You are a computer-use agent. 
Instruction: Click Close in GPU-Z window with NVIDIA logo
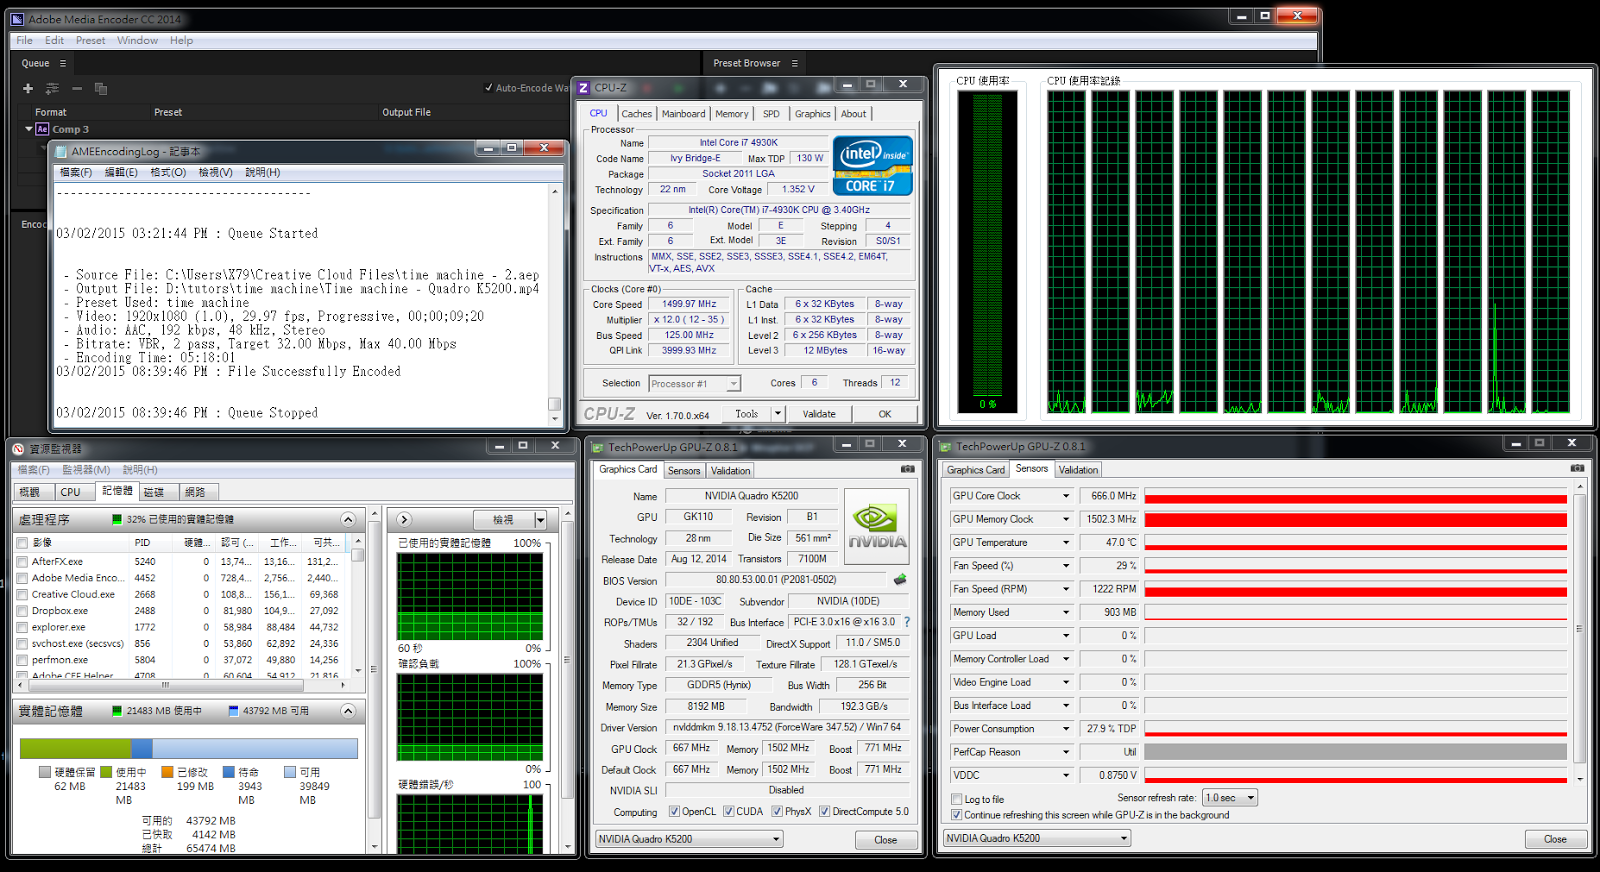[885, 840]
